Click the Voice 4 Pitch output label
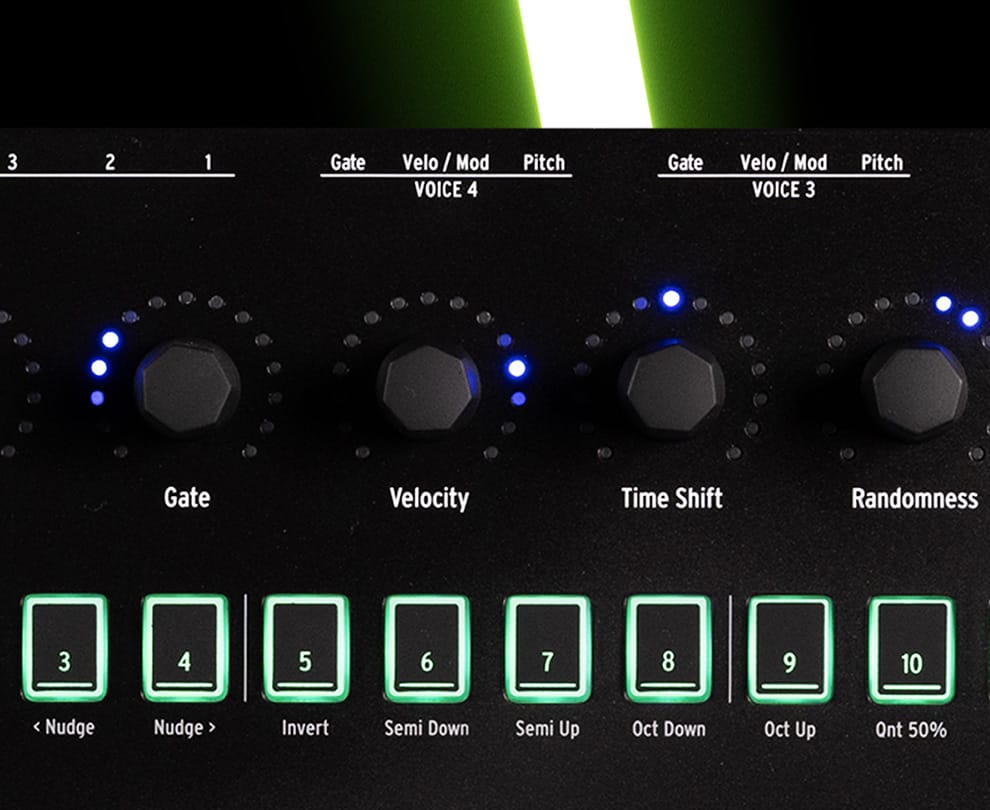990x810 pixels. point(544,162)
